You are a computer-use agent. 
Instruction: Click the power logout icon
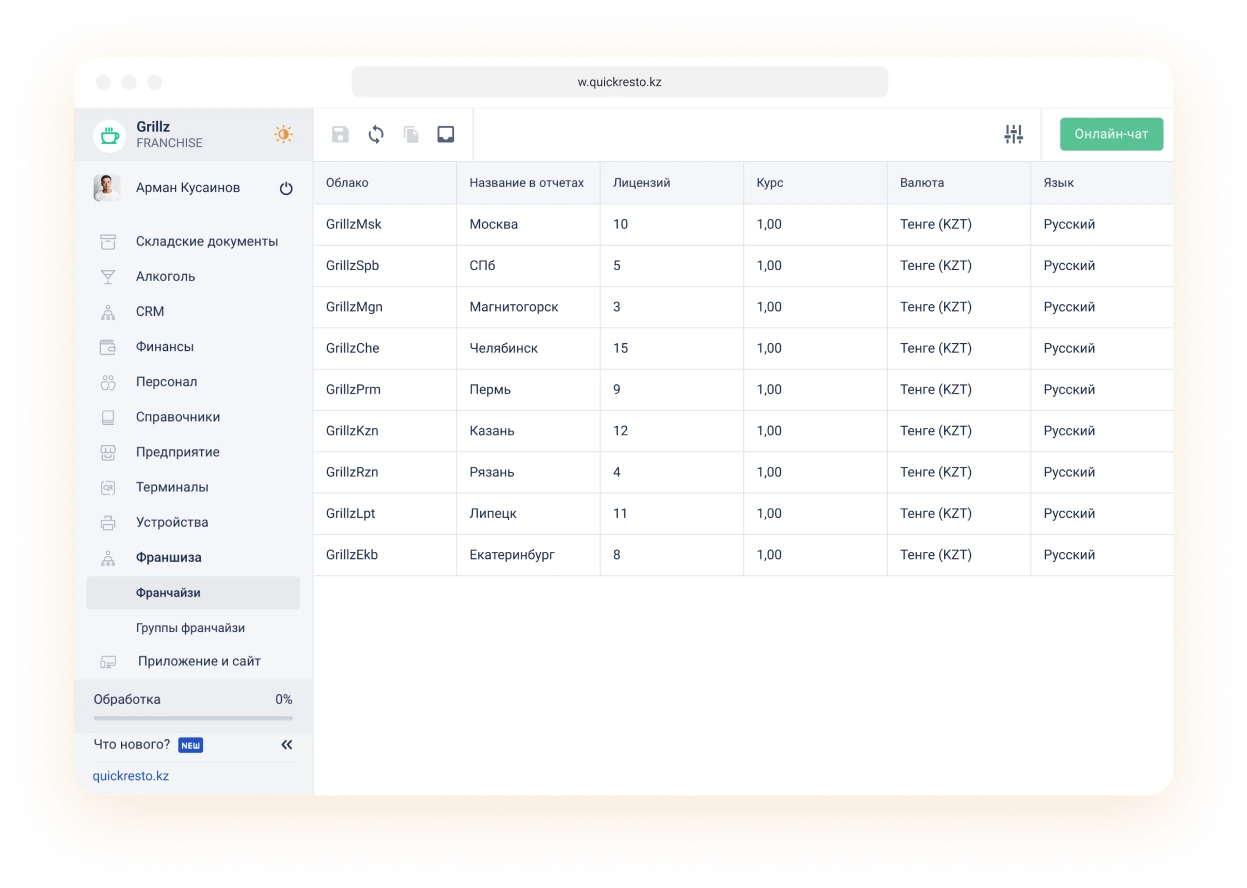point(286,188)
